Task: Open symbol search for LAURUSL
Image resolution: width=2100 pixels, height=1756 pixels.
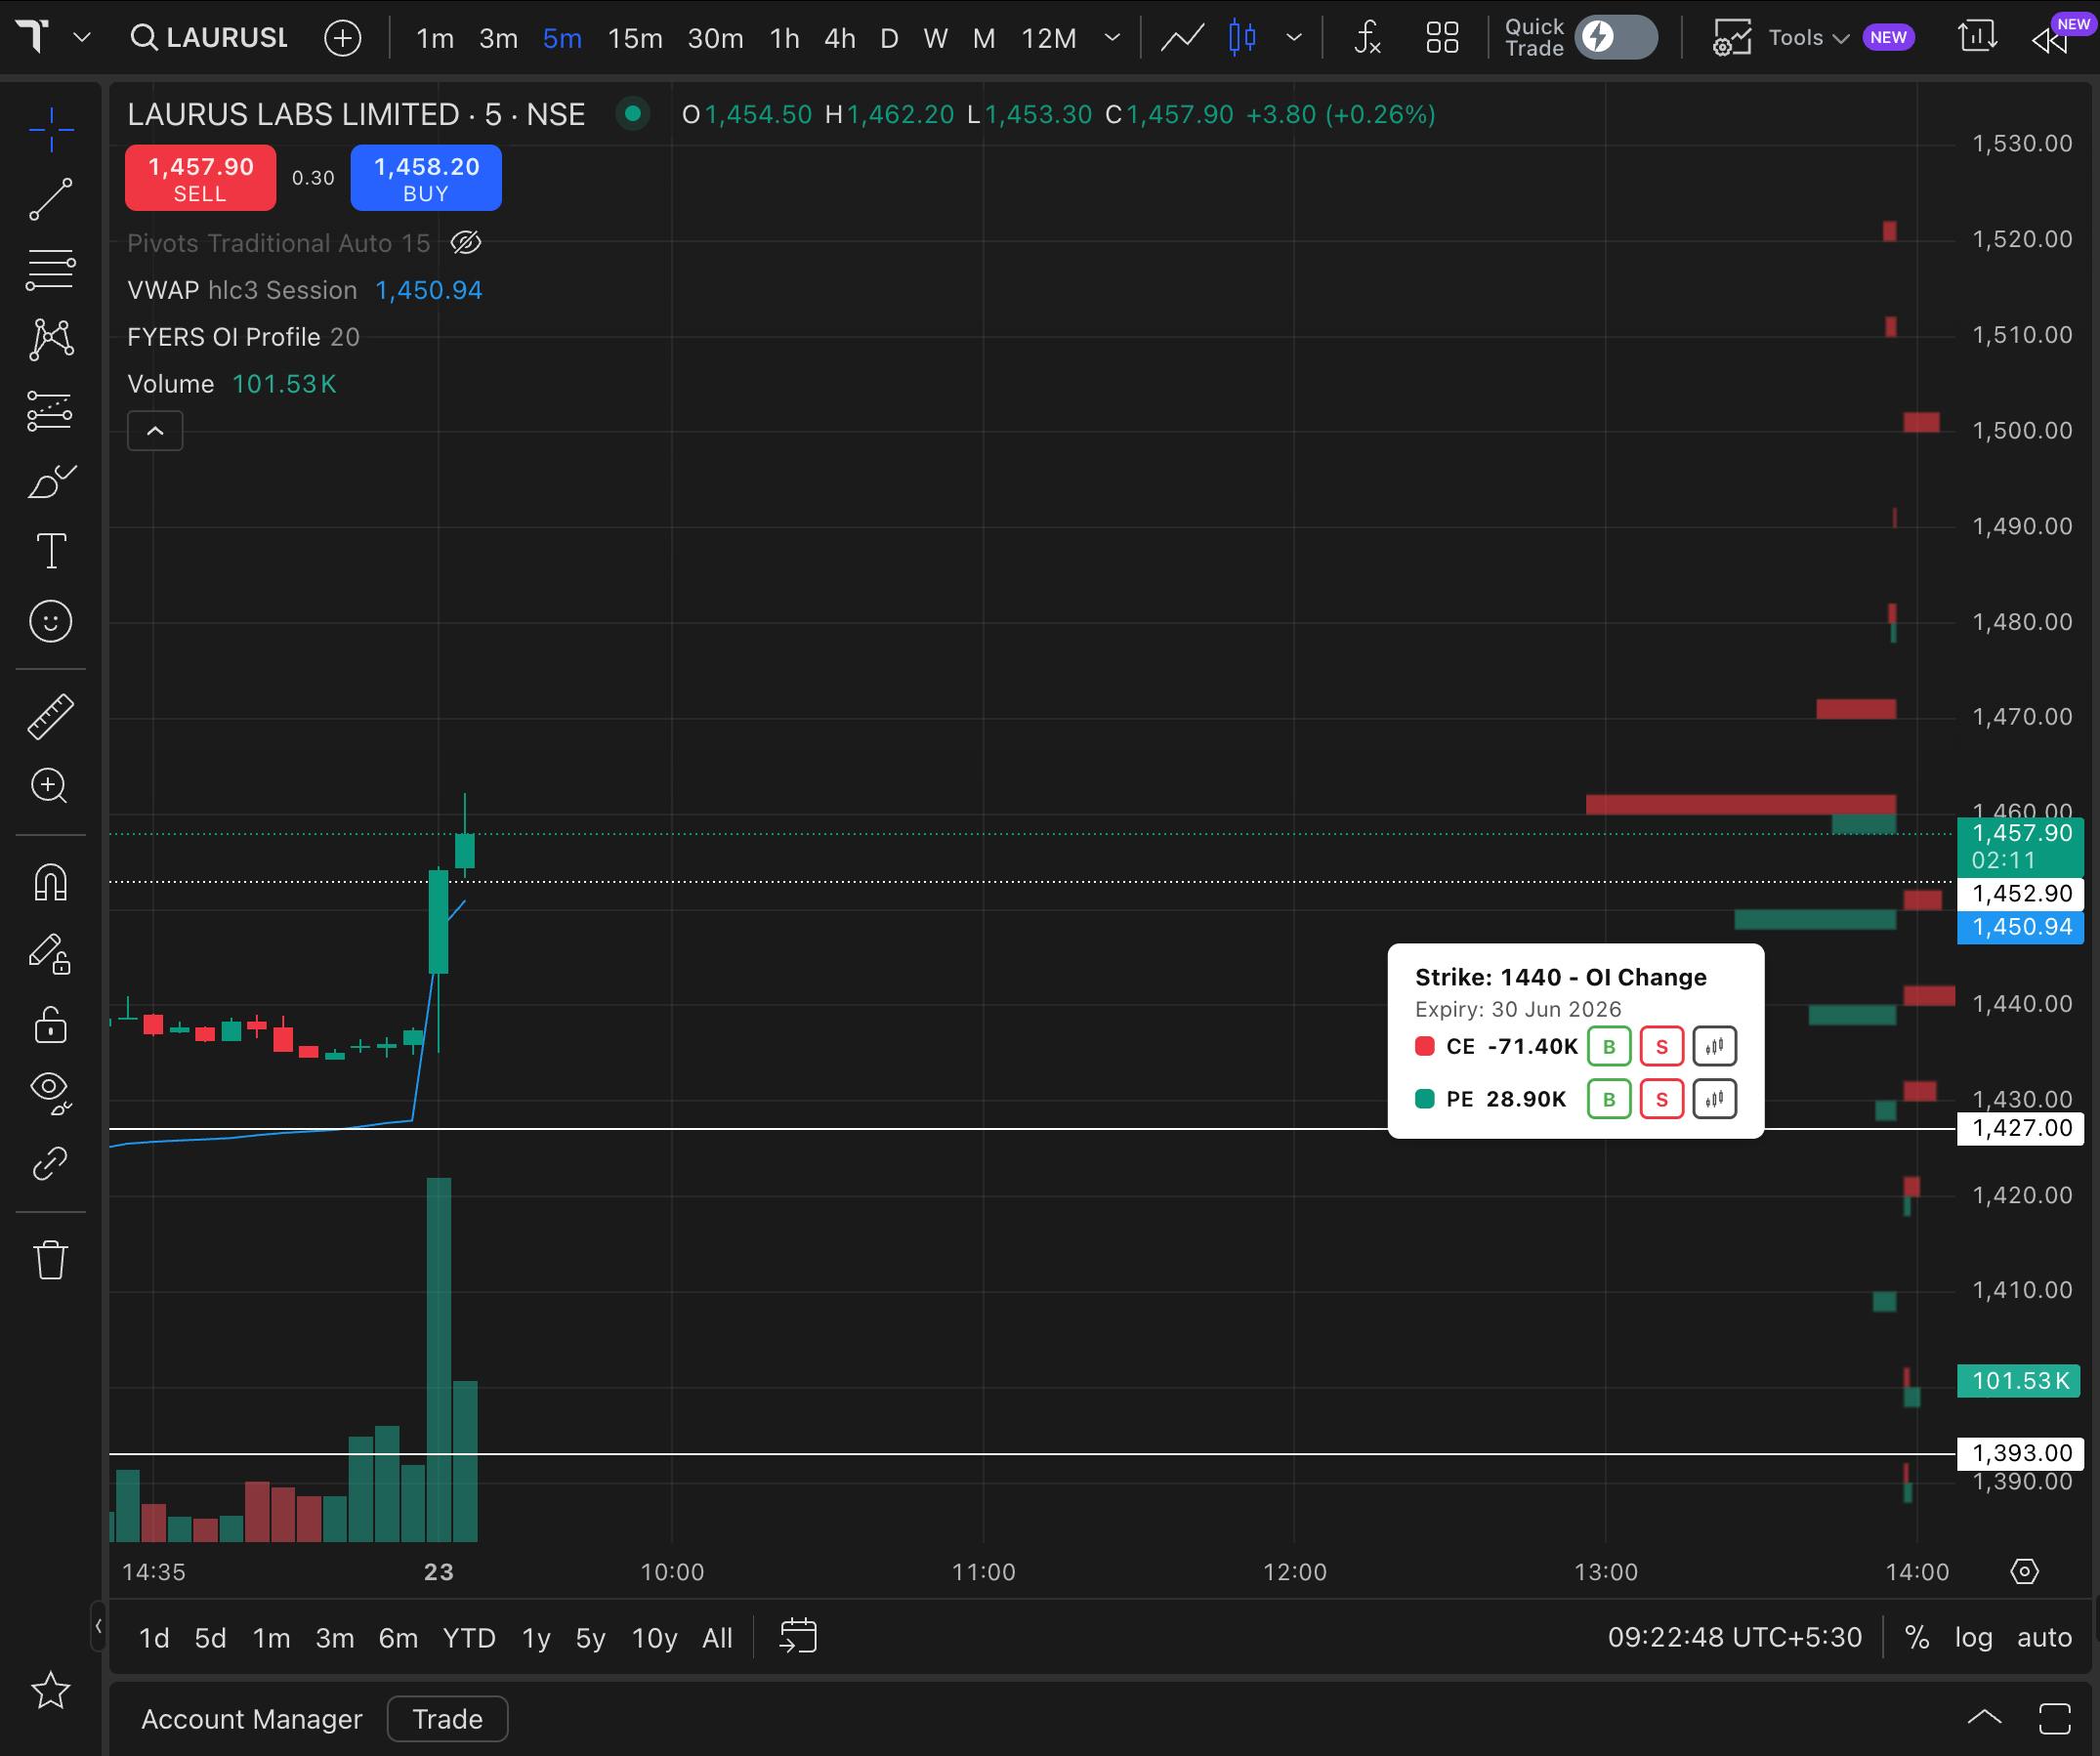Action: pos(210,38)
